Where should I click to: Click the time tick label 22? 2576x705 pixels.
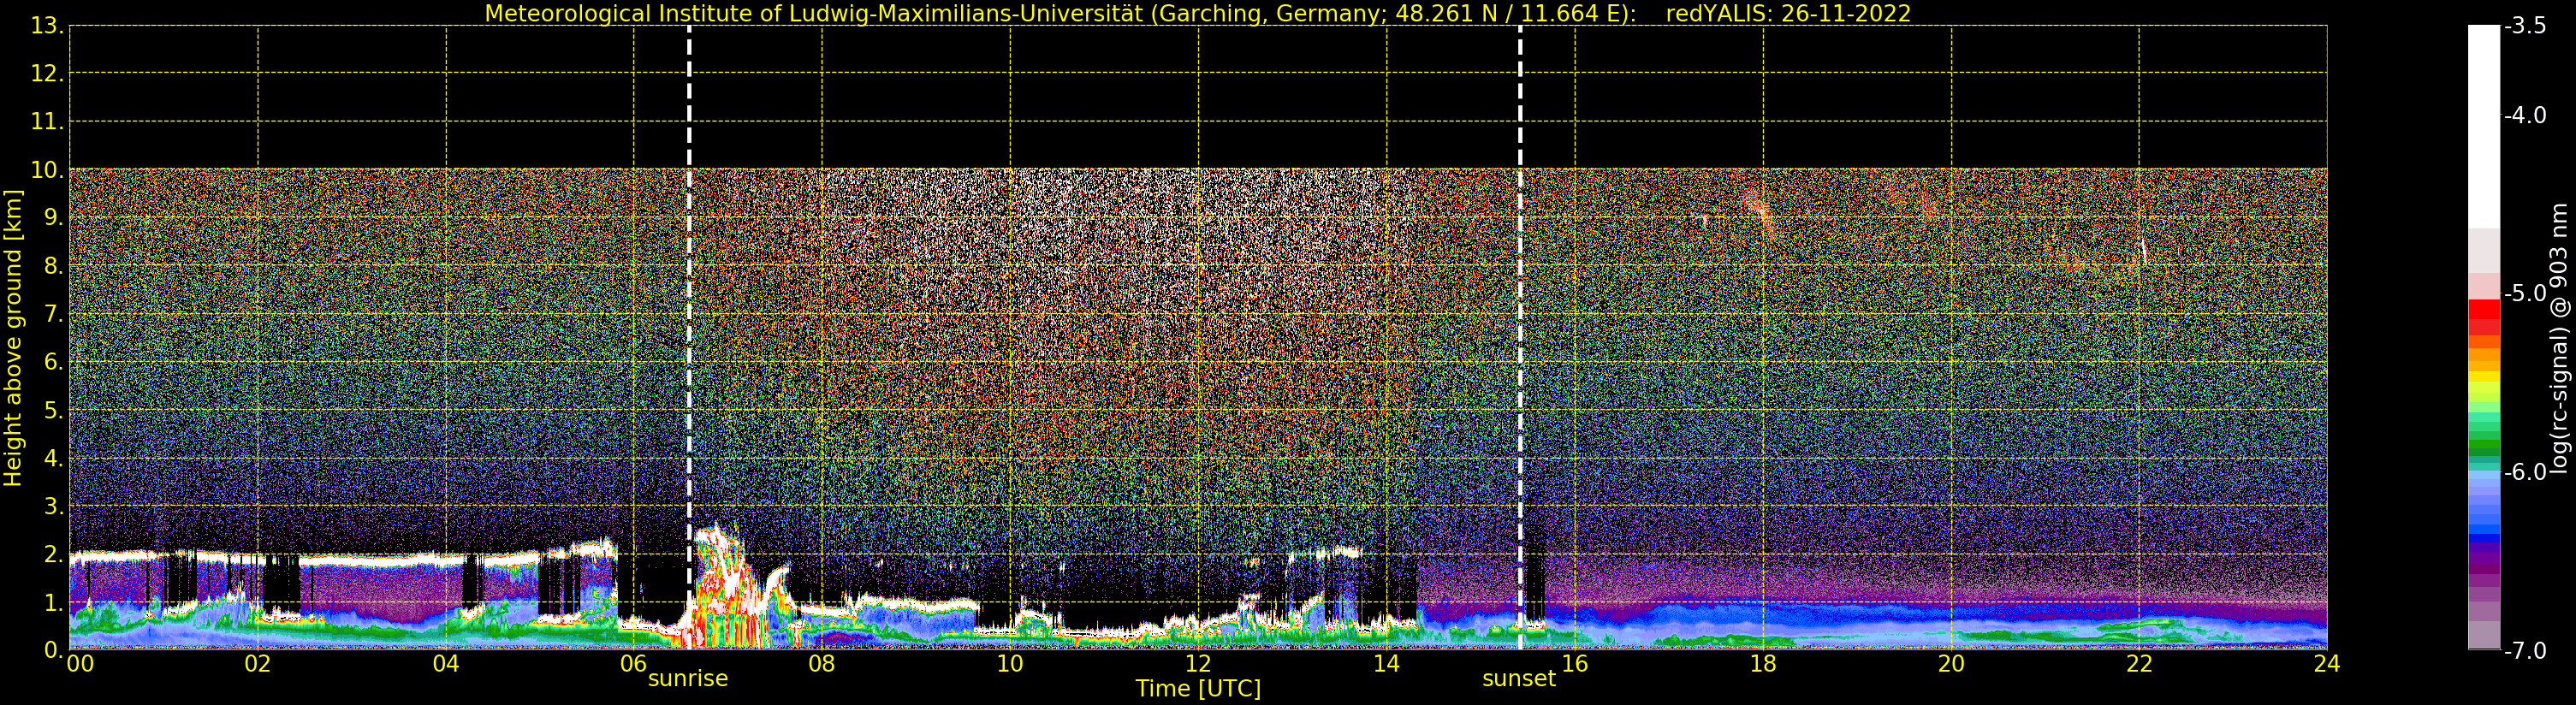point(2138,664)
